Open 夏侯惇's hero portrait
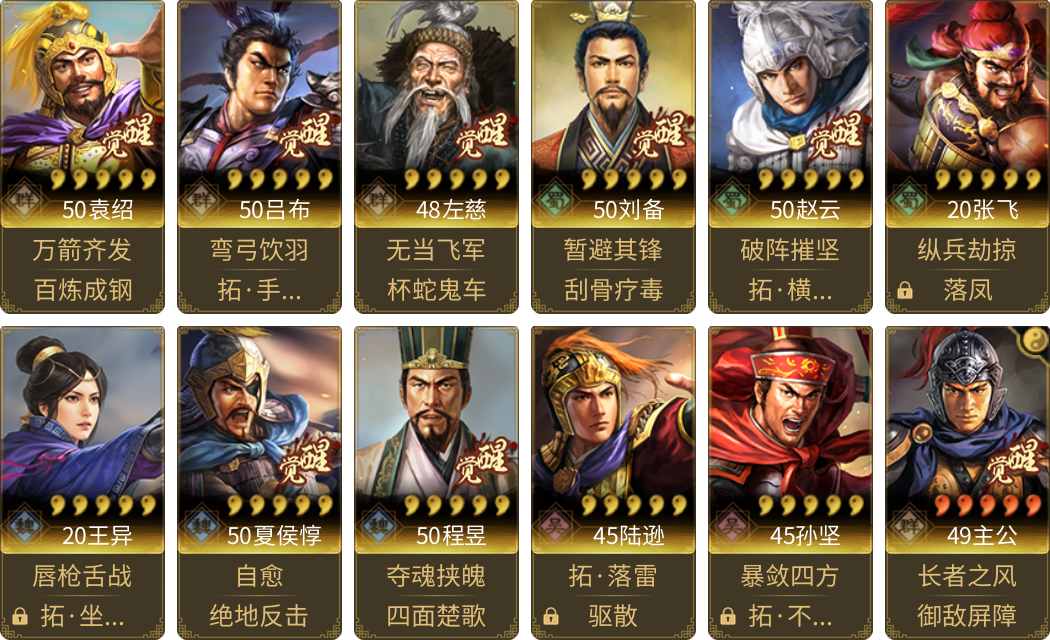The image size is (1050, 640). 259,410
